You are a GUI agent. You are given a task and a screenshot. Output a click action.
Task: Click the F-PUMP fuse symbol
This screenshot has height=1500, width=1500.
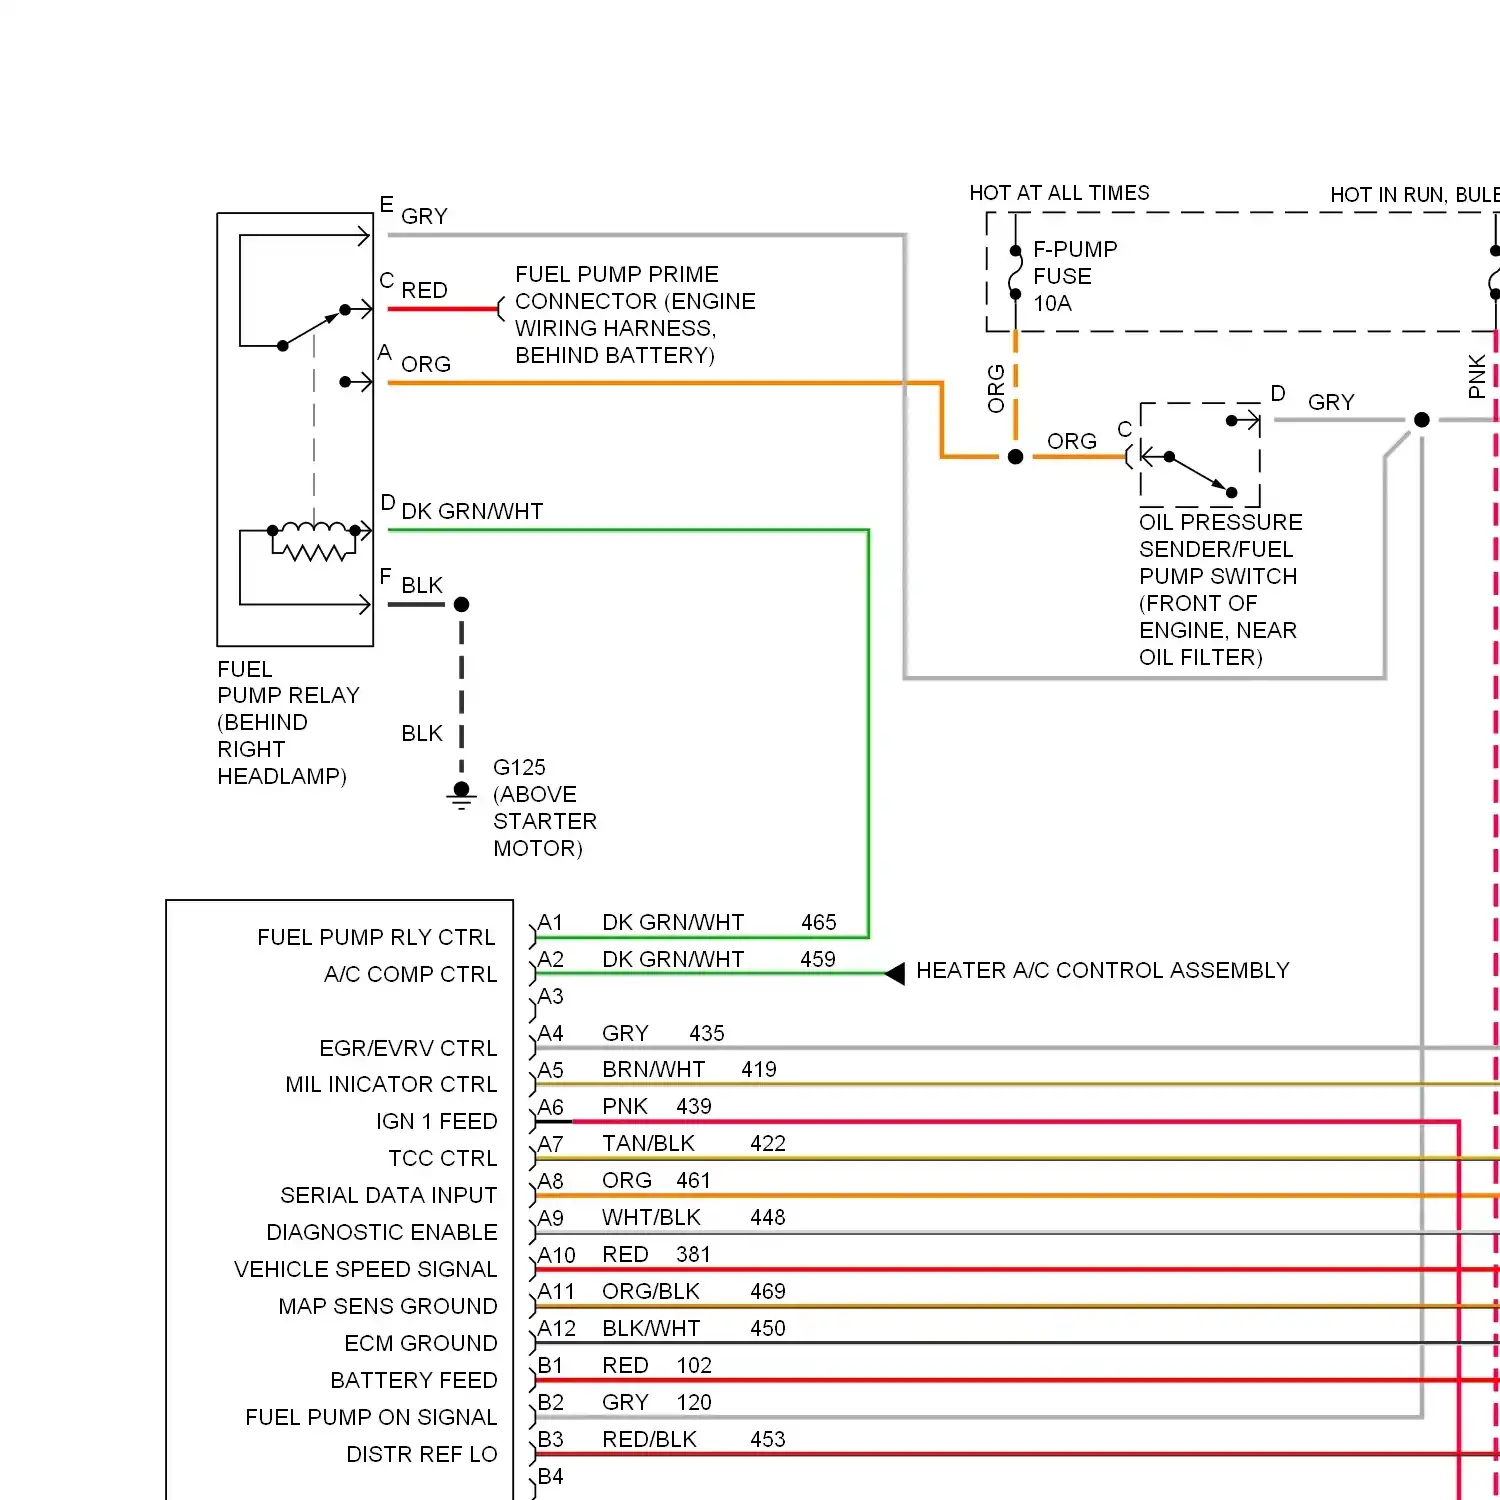click(1015, 272)
